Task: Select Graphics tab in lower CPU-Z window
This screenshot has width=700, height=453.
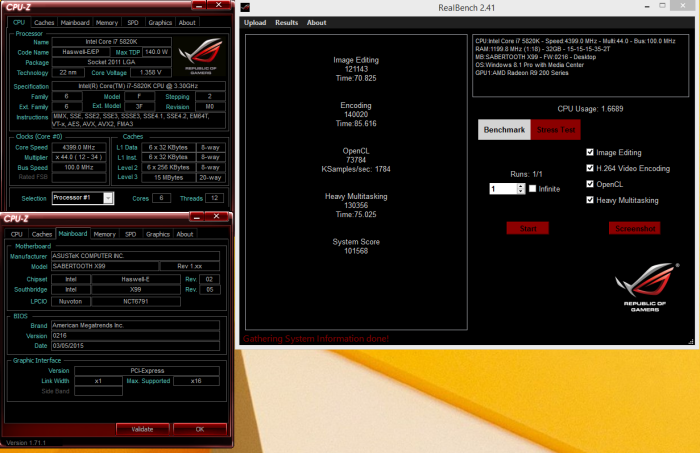Action: point(158,234)
